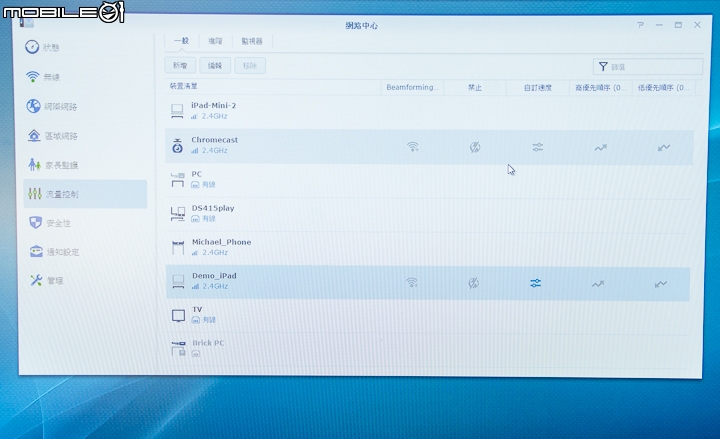Set Demo_iPad to high priority
The width and height of the screenshot is (720, 439).
point(598,284)
